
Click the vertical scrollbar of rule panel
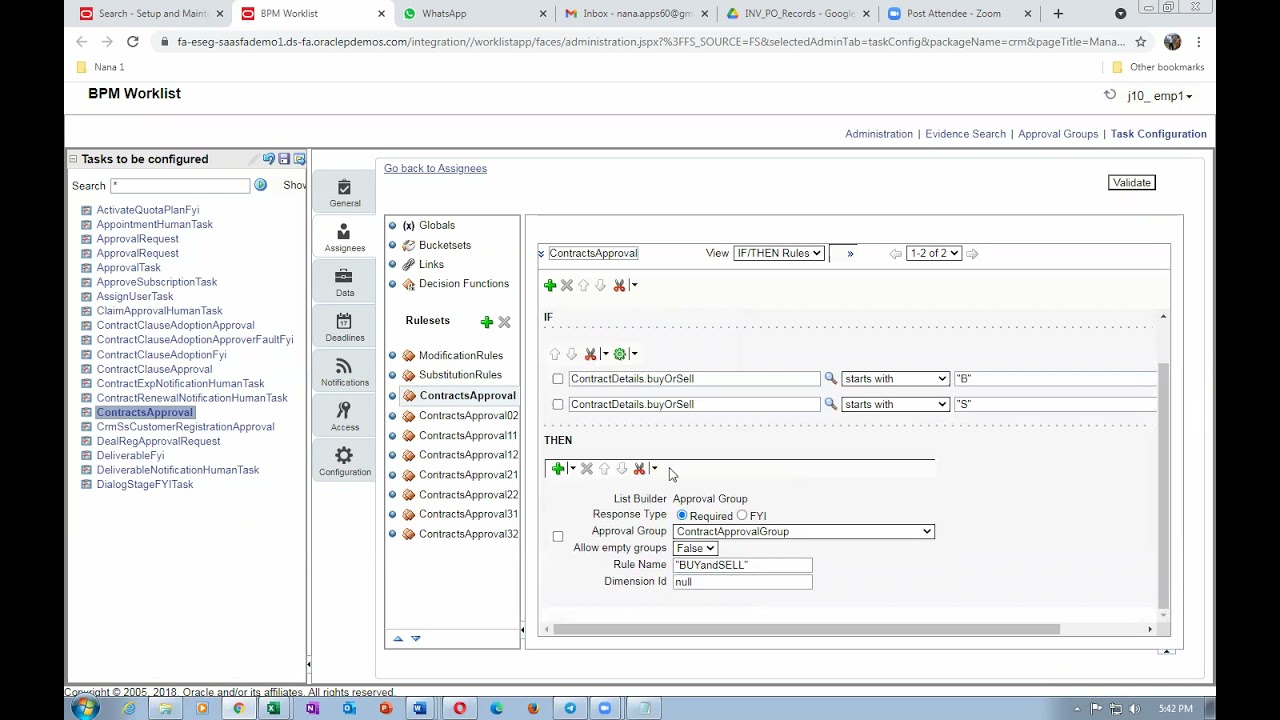click(x=1163, y=485)
